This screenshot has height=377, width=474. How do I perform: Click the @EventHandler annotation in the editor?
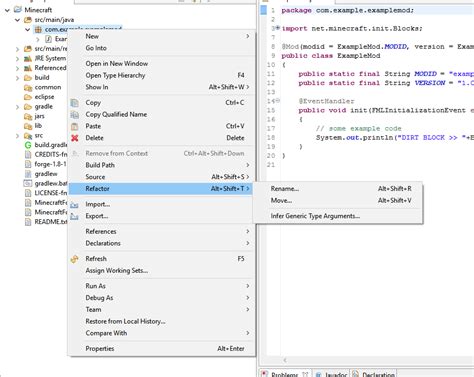point(326,101)
